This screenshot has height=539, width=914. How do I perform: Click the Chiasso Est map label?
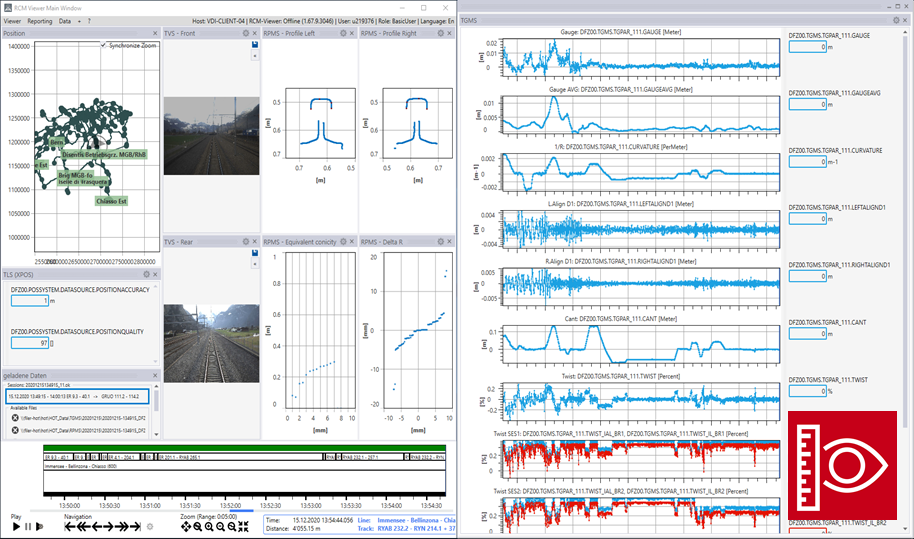pyautogui.click(x=111, y=201)
